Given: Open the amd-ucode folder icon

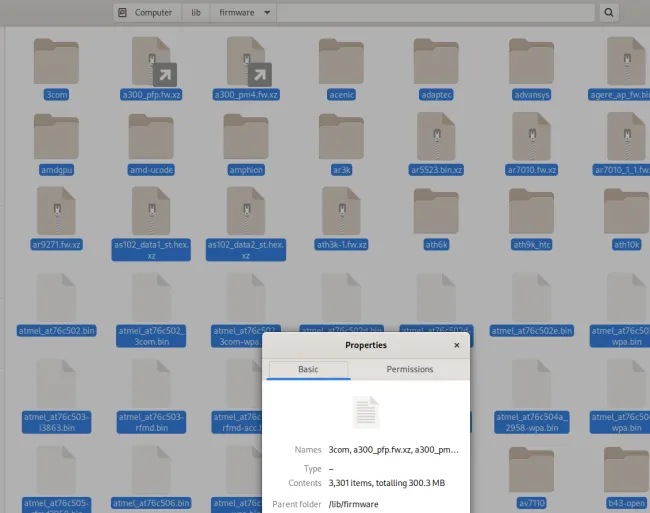Looking at the screenshot, I should pos(151,137).
